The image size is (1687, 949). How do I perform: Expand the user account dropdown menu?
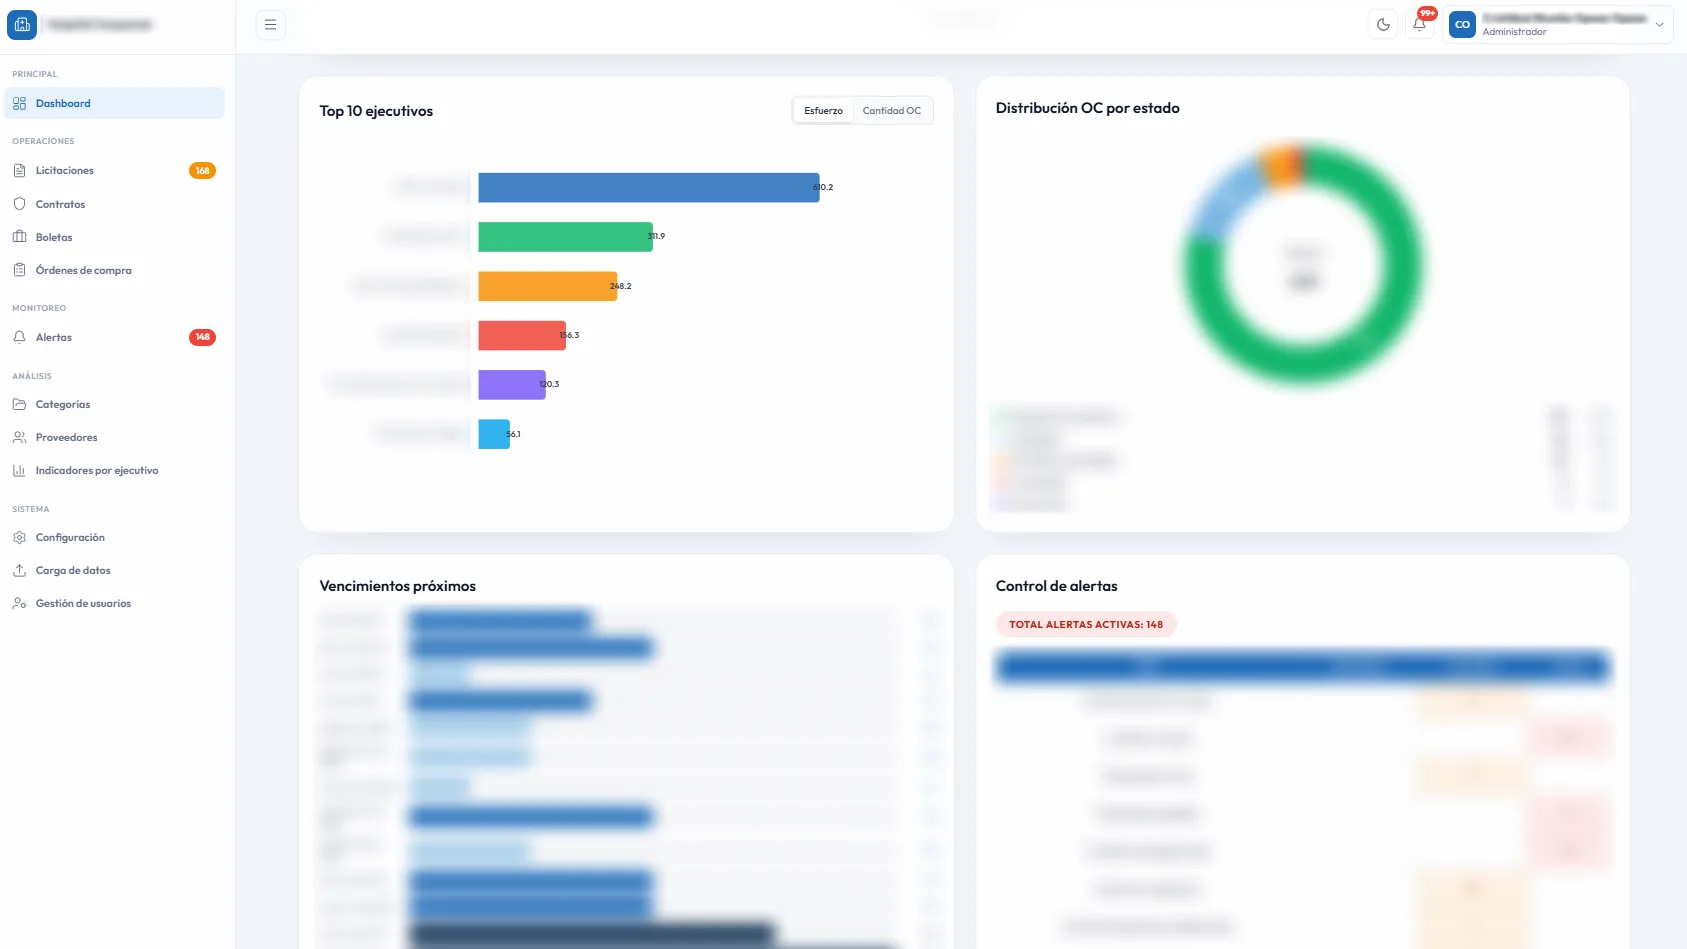[x=1659, y=24]
